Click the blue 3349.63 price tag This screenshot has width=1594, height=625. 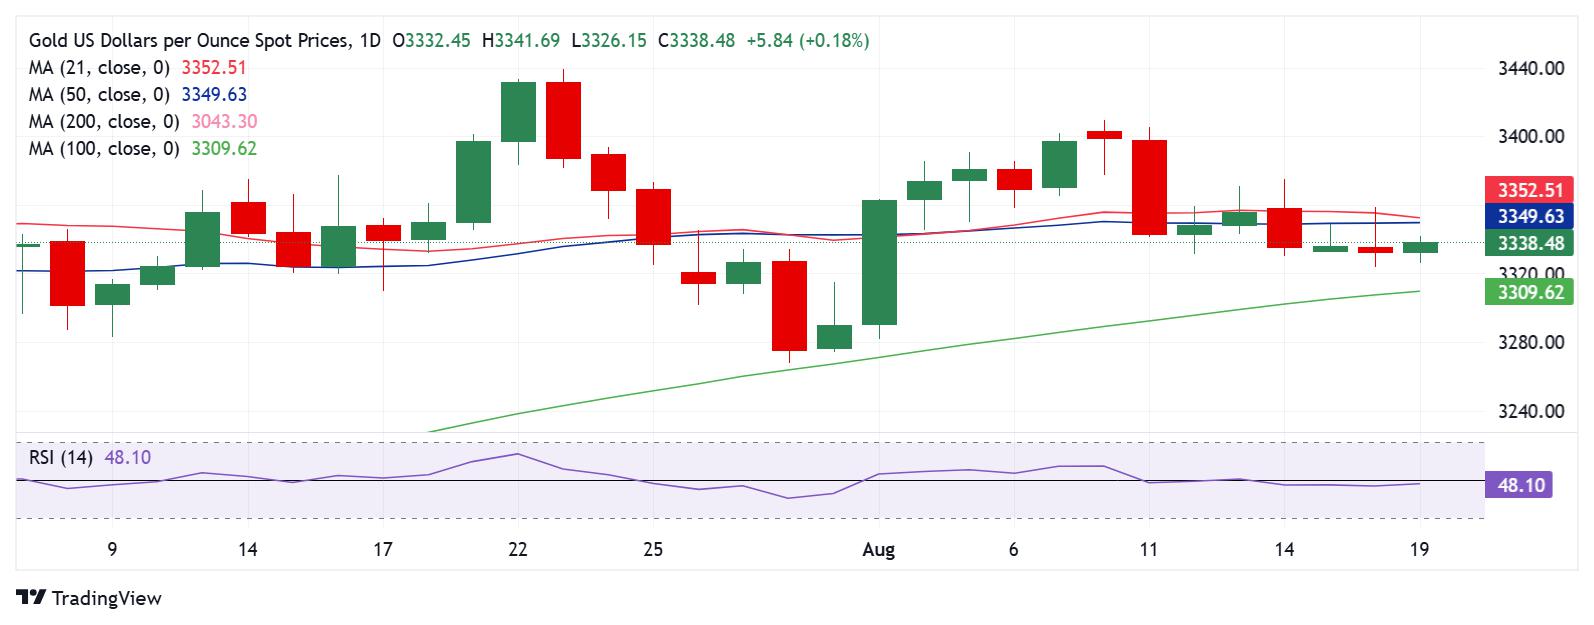(1531, 216)
